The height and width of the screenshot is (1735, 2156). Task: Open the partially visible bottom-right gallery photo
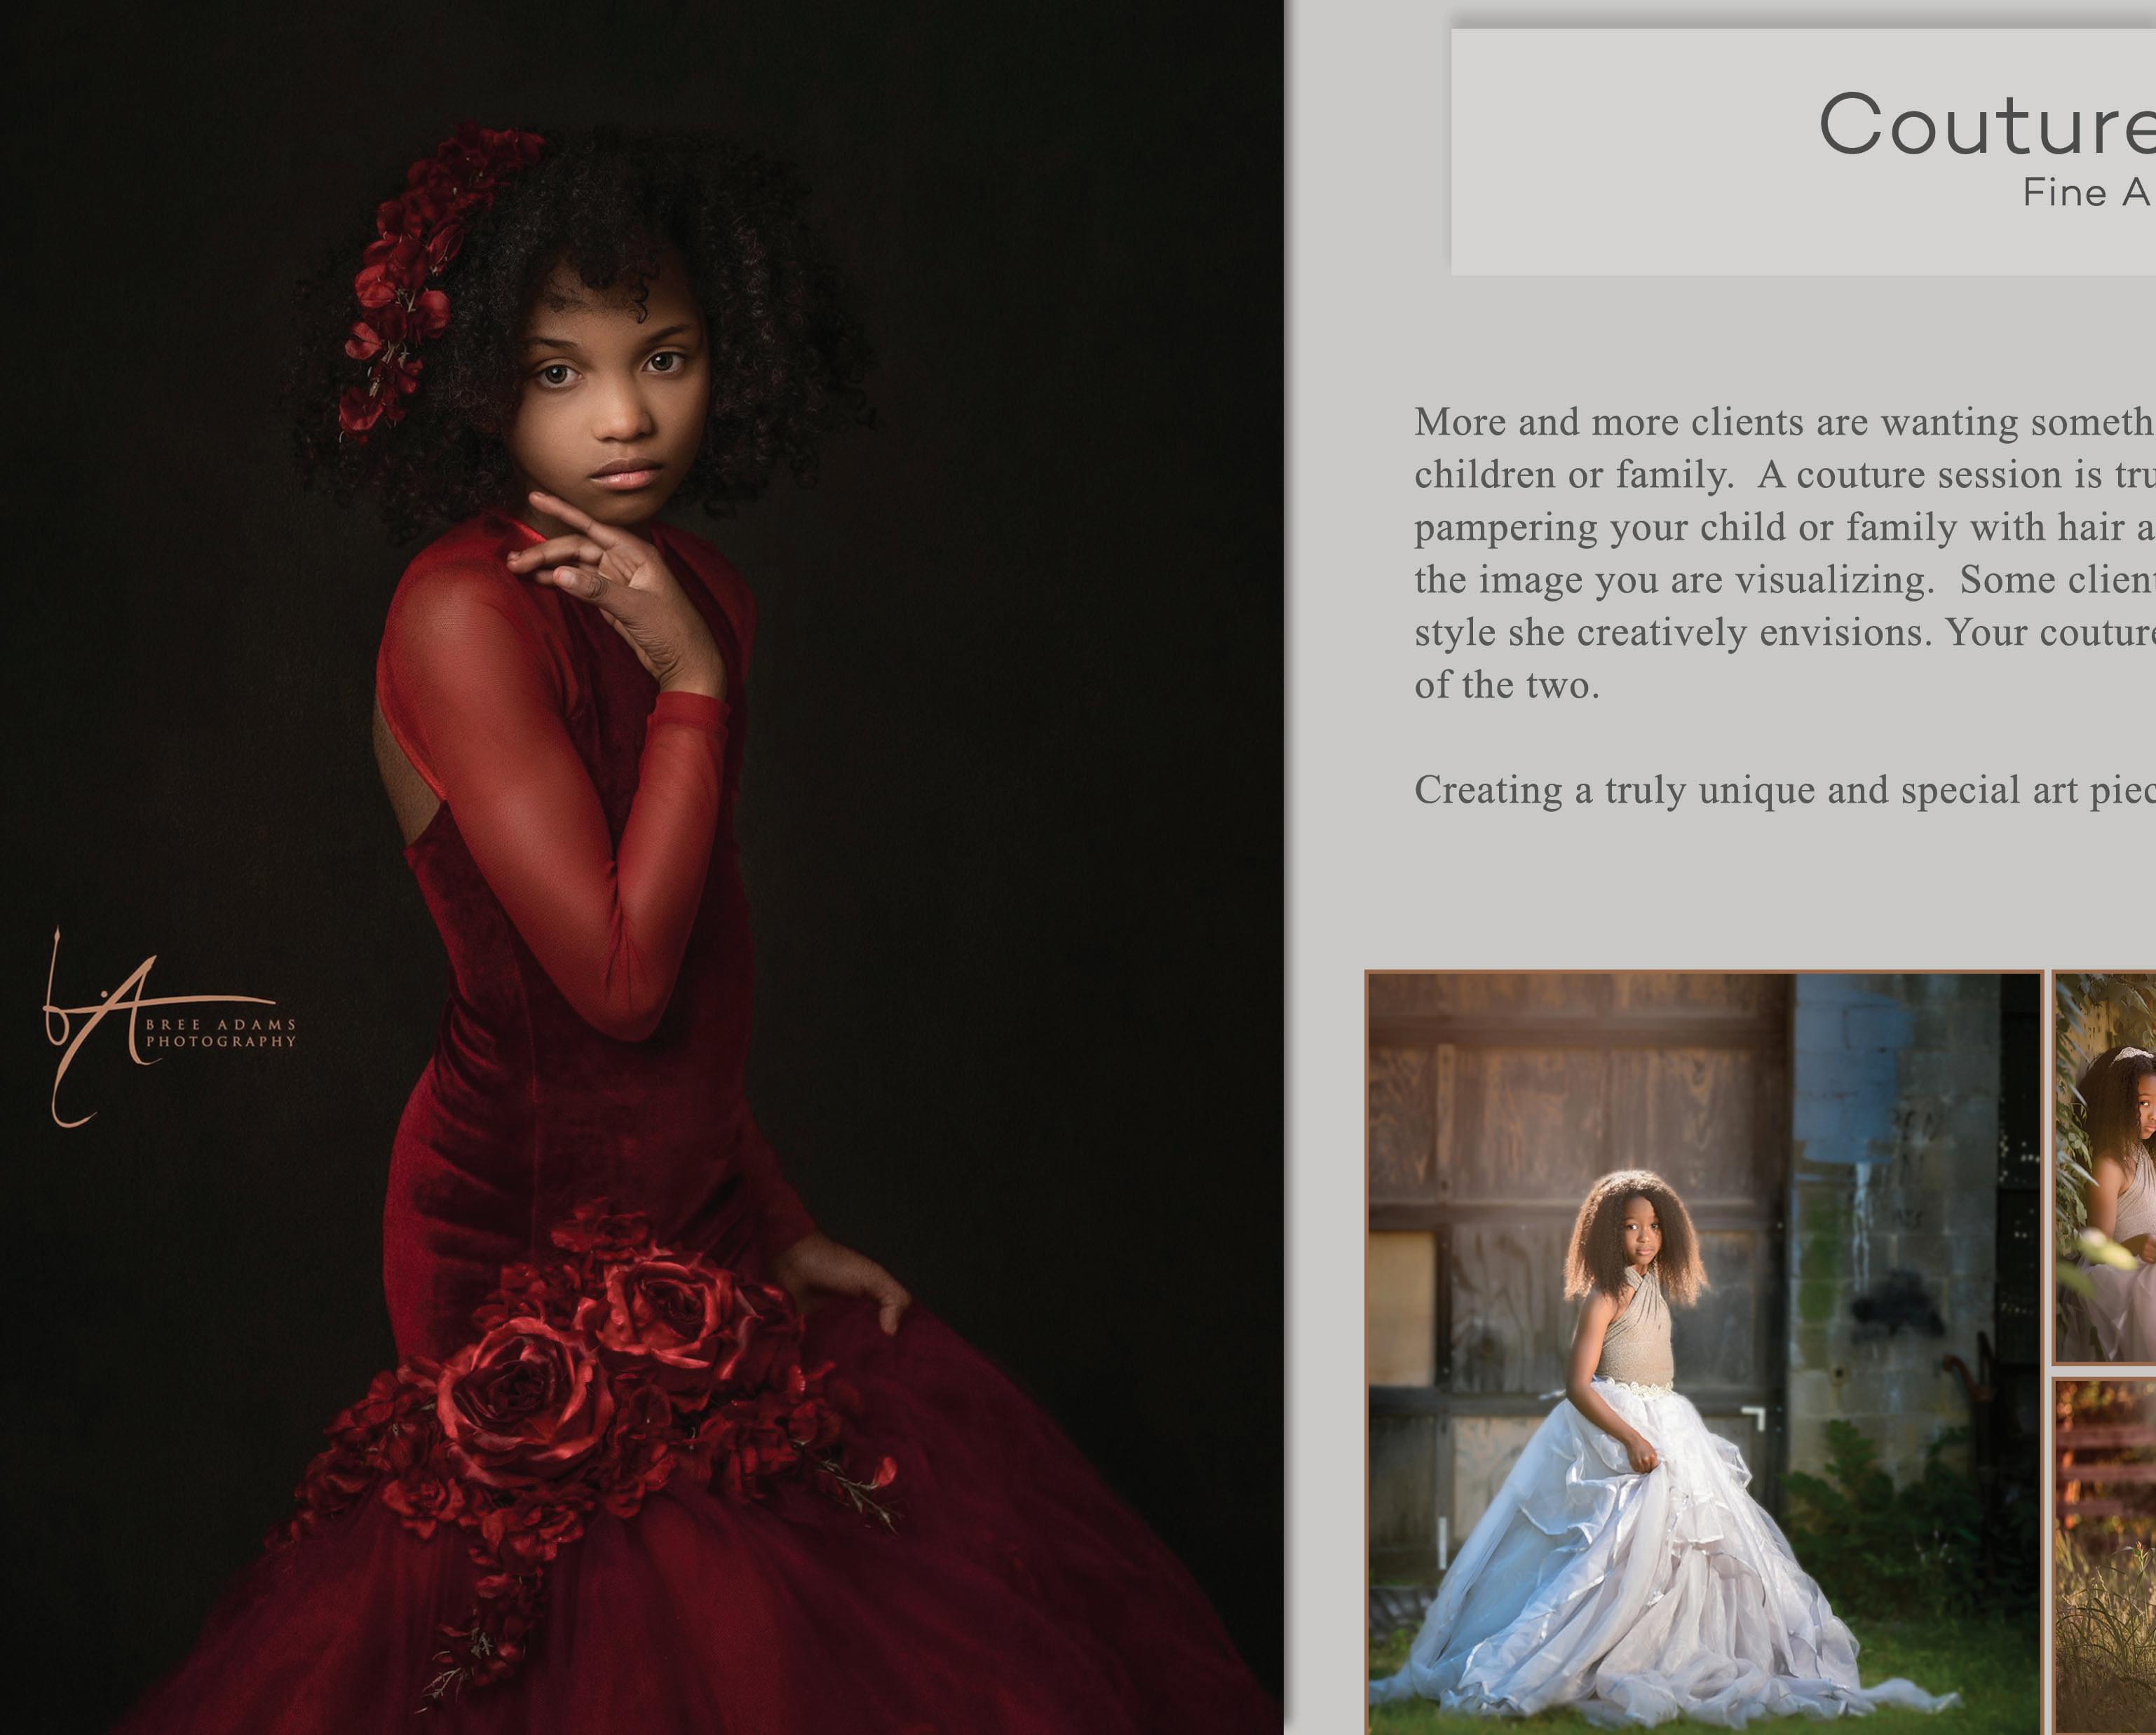pyautogui.click(x=2104, y=1556)
